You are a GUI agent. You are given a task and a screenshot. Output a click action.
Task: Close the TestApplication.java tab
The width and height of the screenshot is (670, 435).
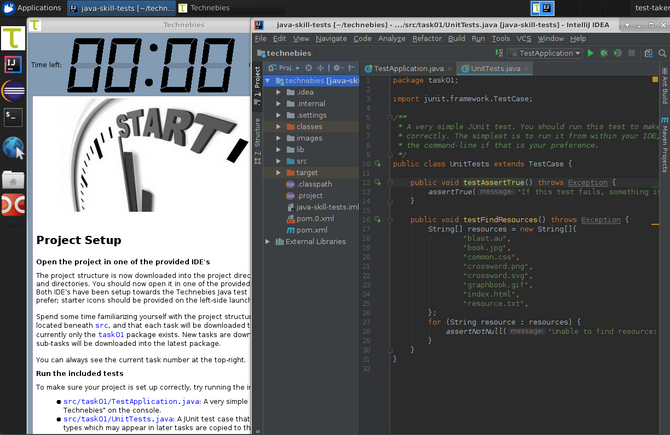[450, 68]
